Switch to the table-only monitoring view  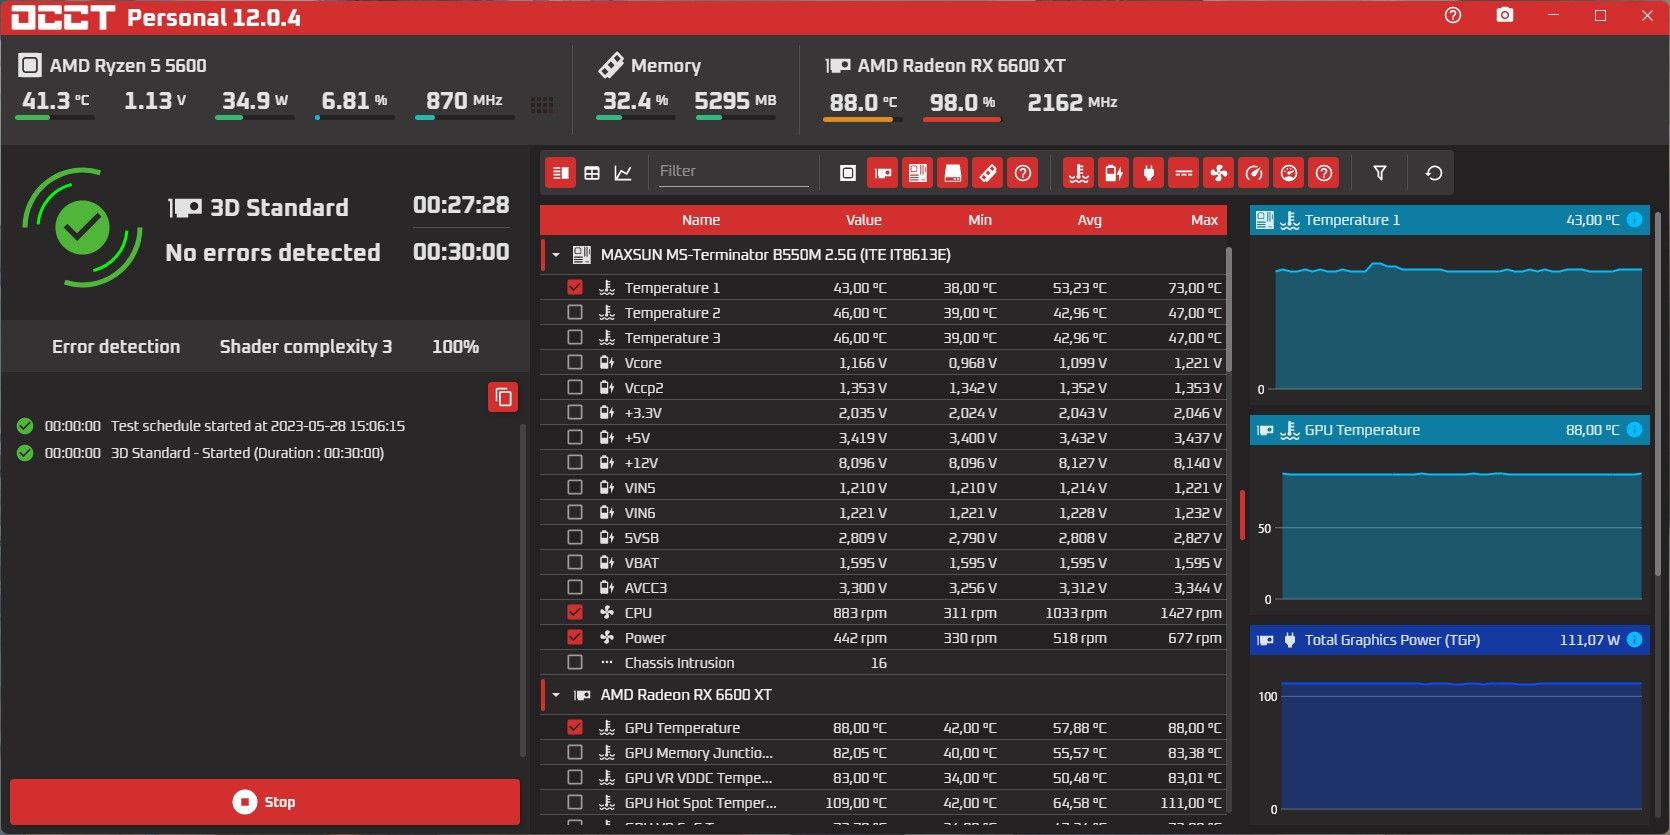pos(592,173)
